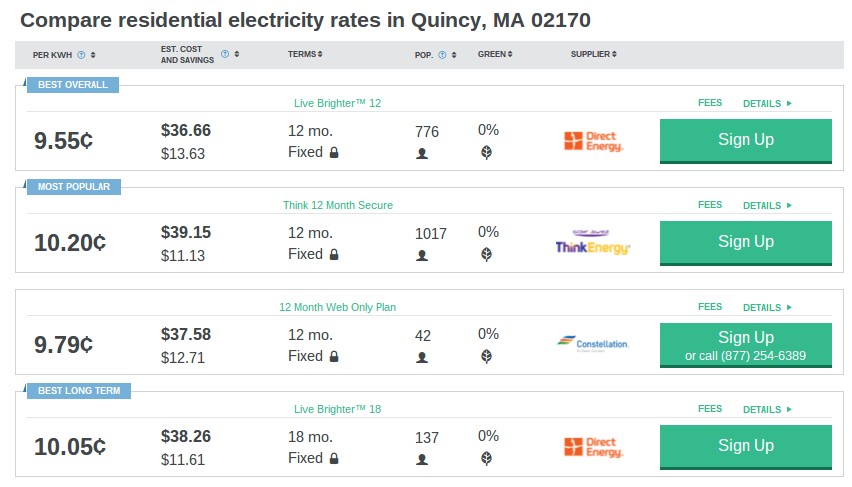The width and height of the screenshot is (852, 487).
Task: Sort by Green column arrows
Action: pos(510,54)
